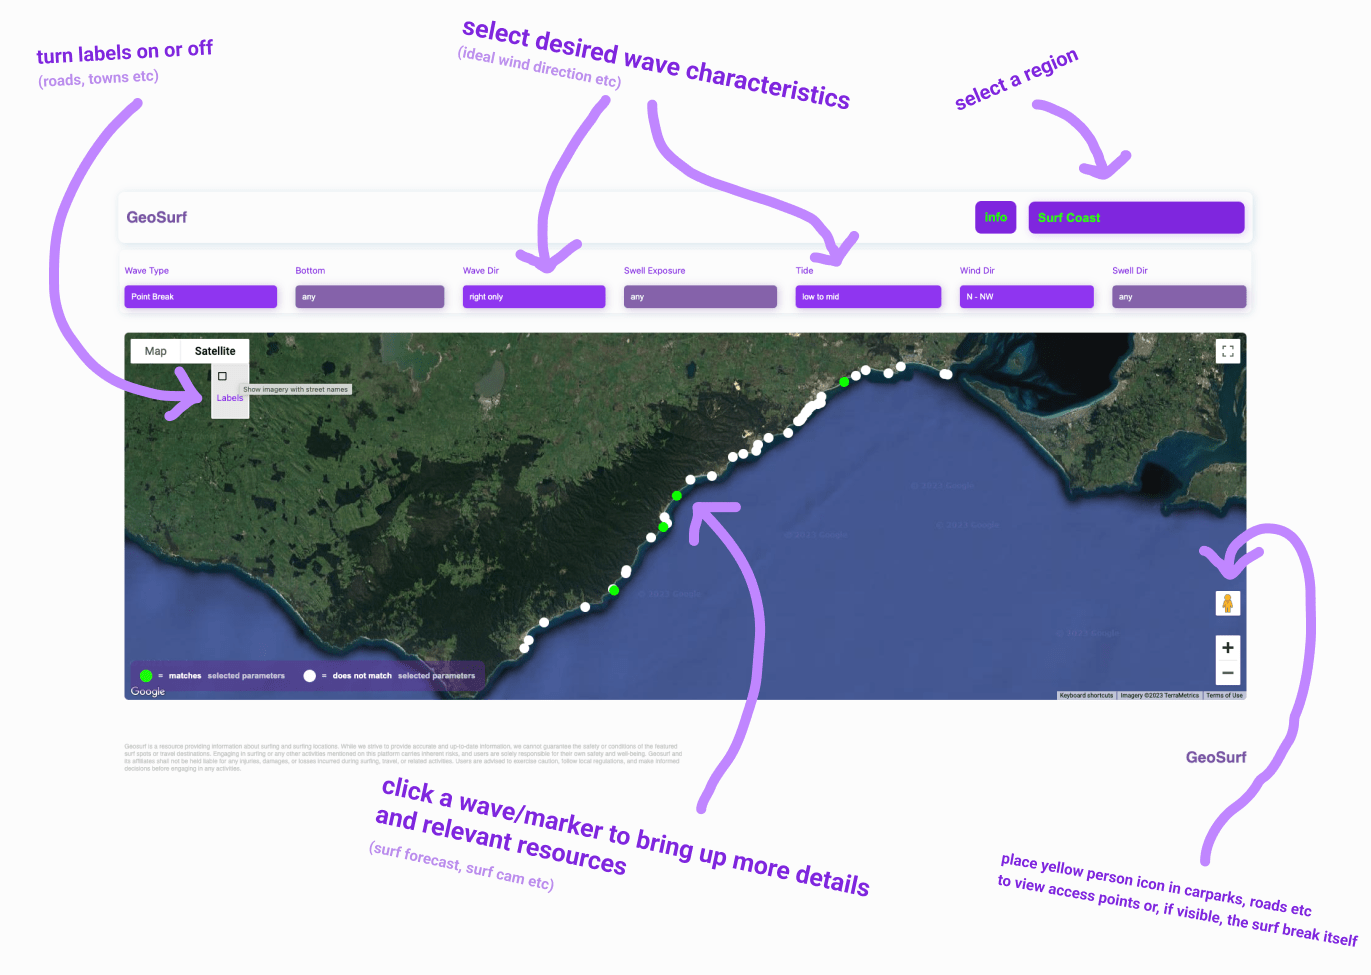Click the Imagery ©2023 TerraMetrics attribution
This screenshot has width=1371, height=975.
tap(1160, 695)
